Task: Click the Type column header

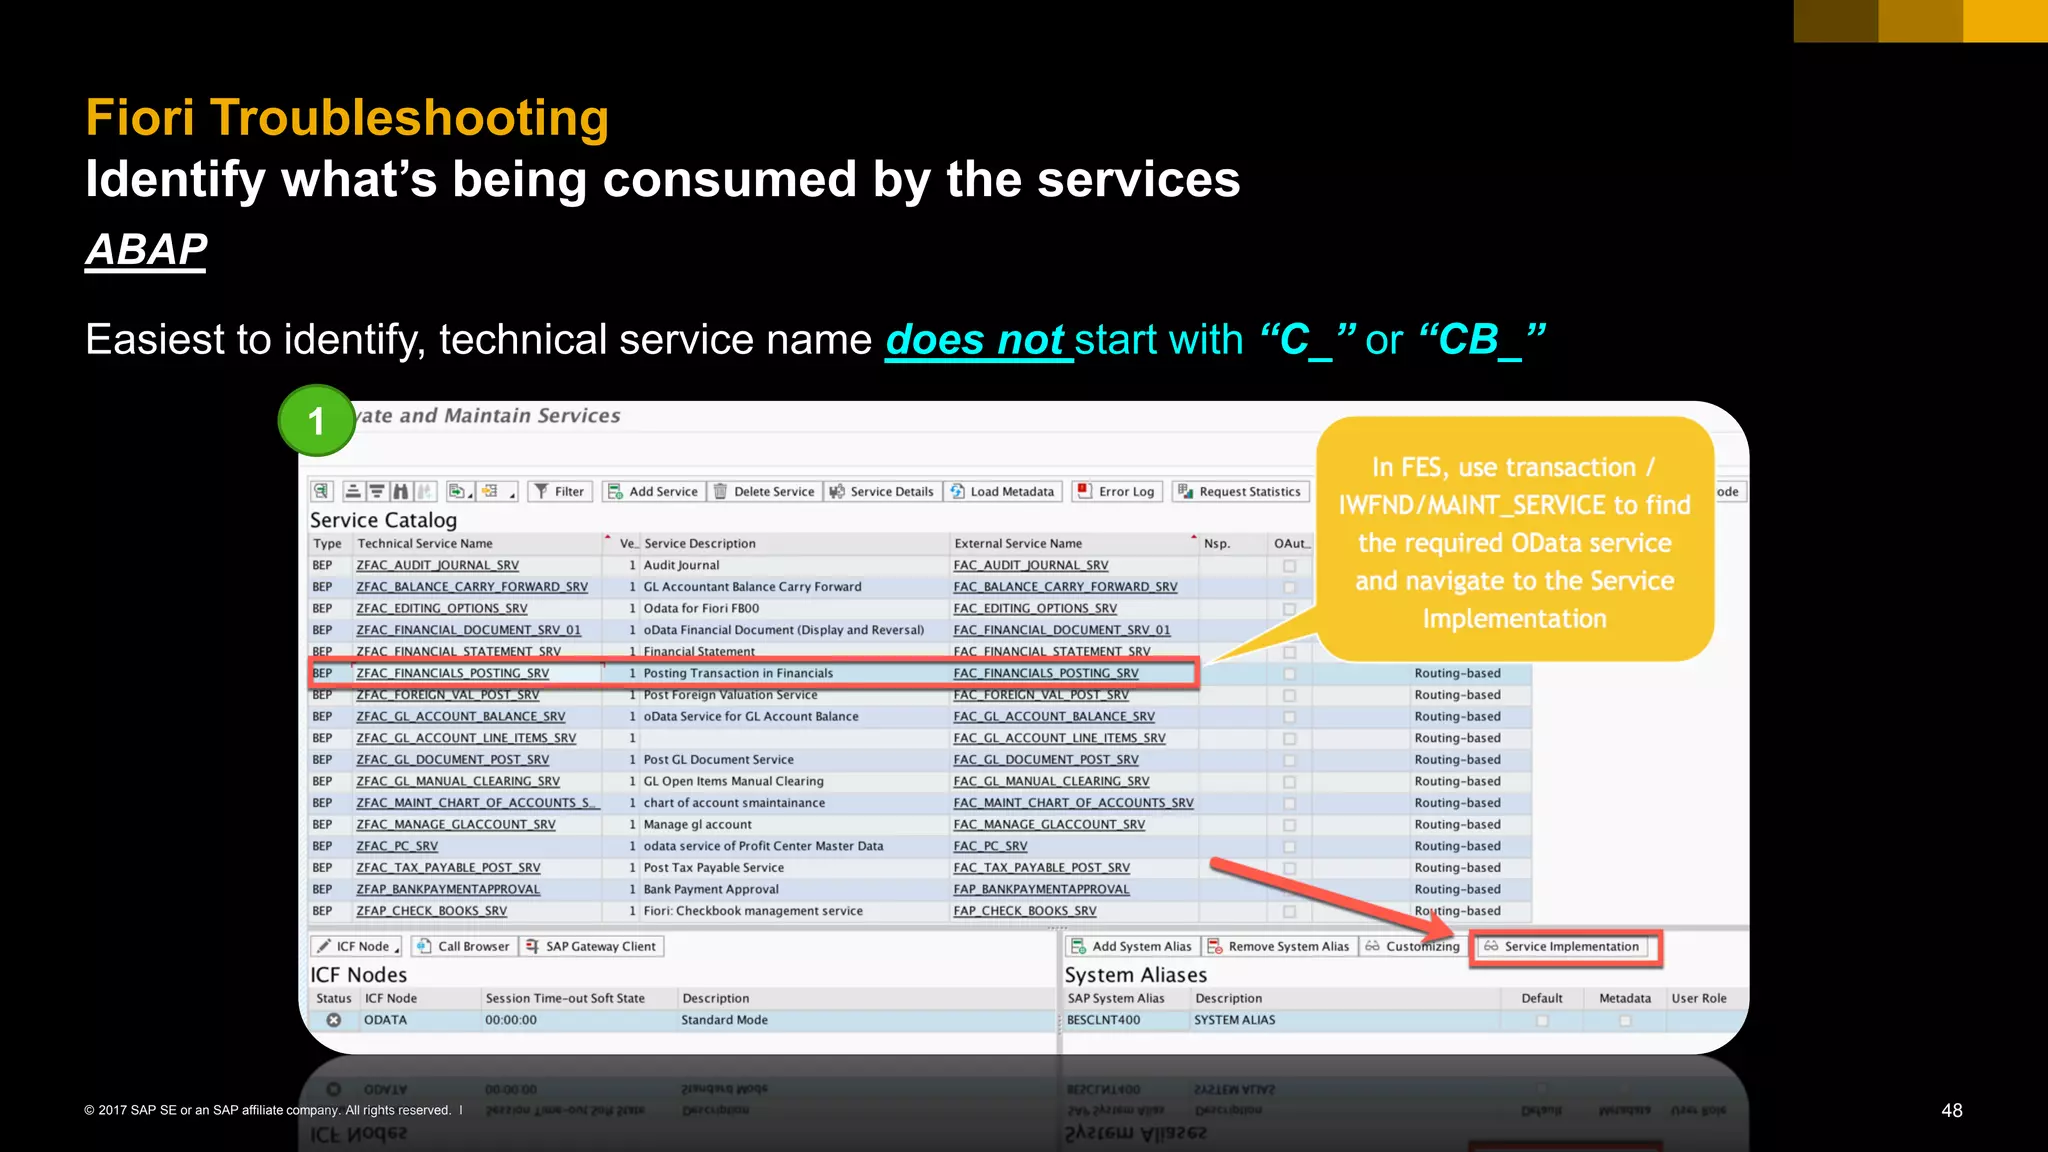Action: pos(329,543)
